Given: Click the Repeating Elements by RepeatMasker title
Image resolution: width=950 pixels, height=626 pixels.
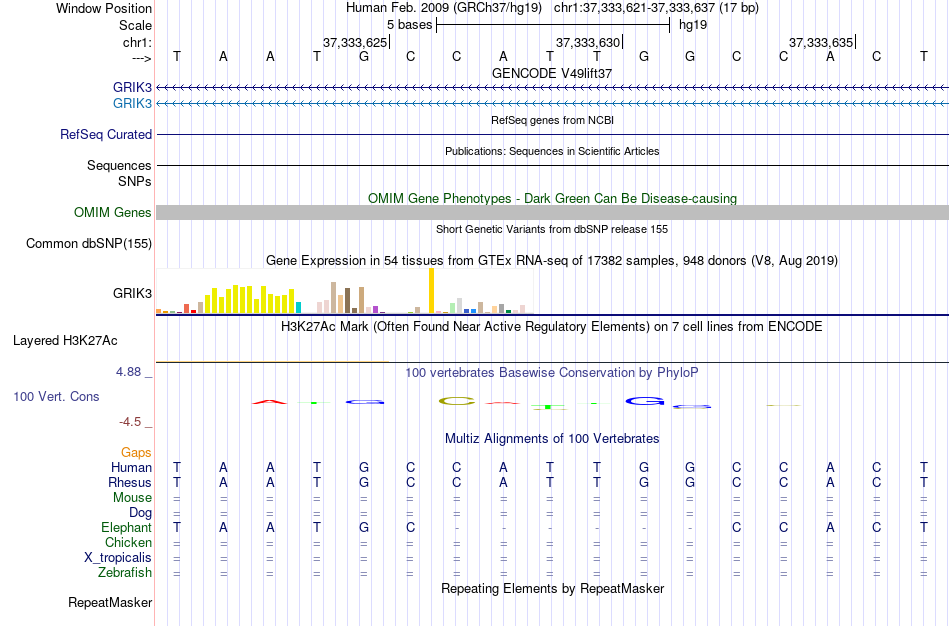Looking at the screenshot, I should pos(552,588).
